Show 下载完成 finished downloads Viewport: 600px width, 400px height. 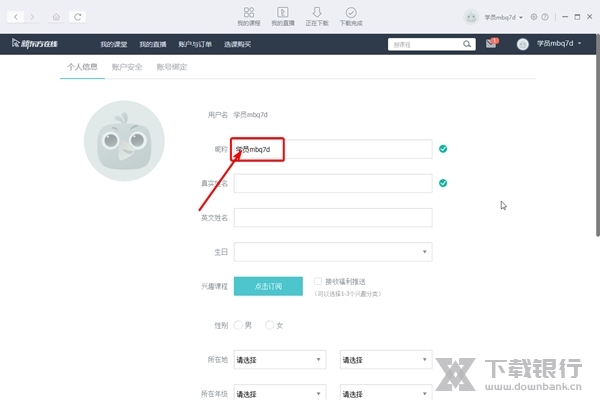pyautogui.click(x=351, y=16)
